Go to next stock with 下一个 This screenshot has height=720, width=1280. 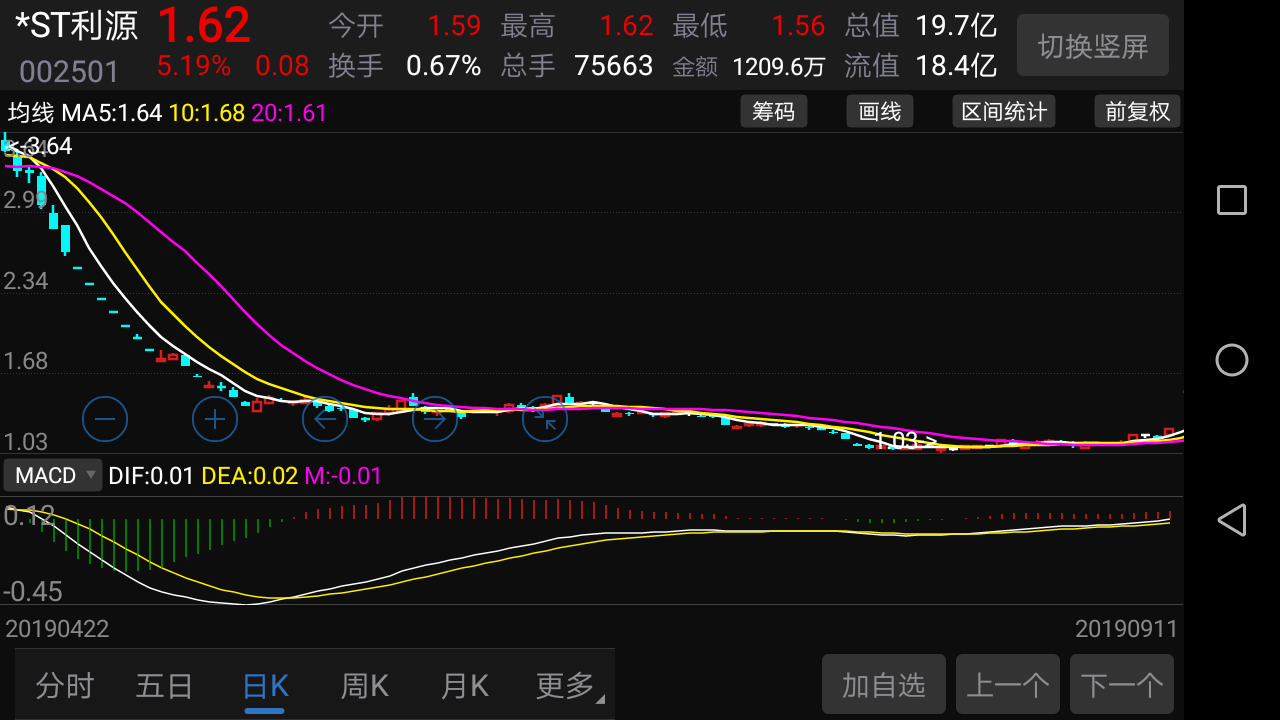click(x=1121, y=684)
